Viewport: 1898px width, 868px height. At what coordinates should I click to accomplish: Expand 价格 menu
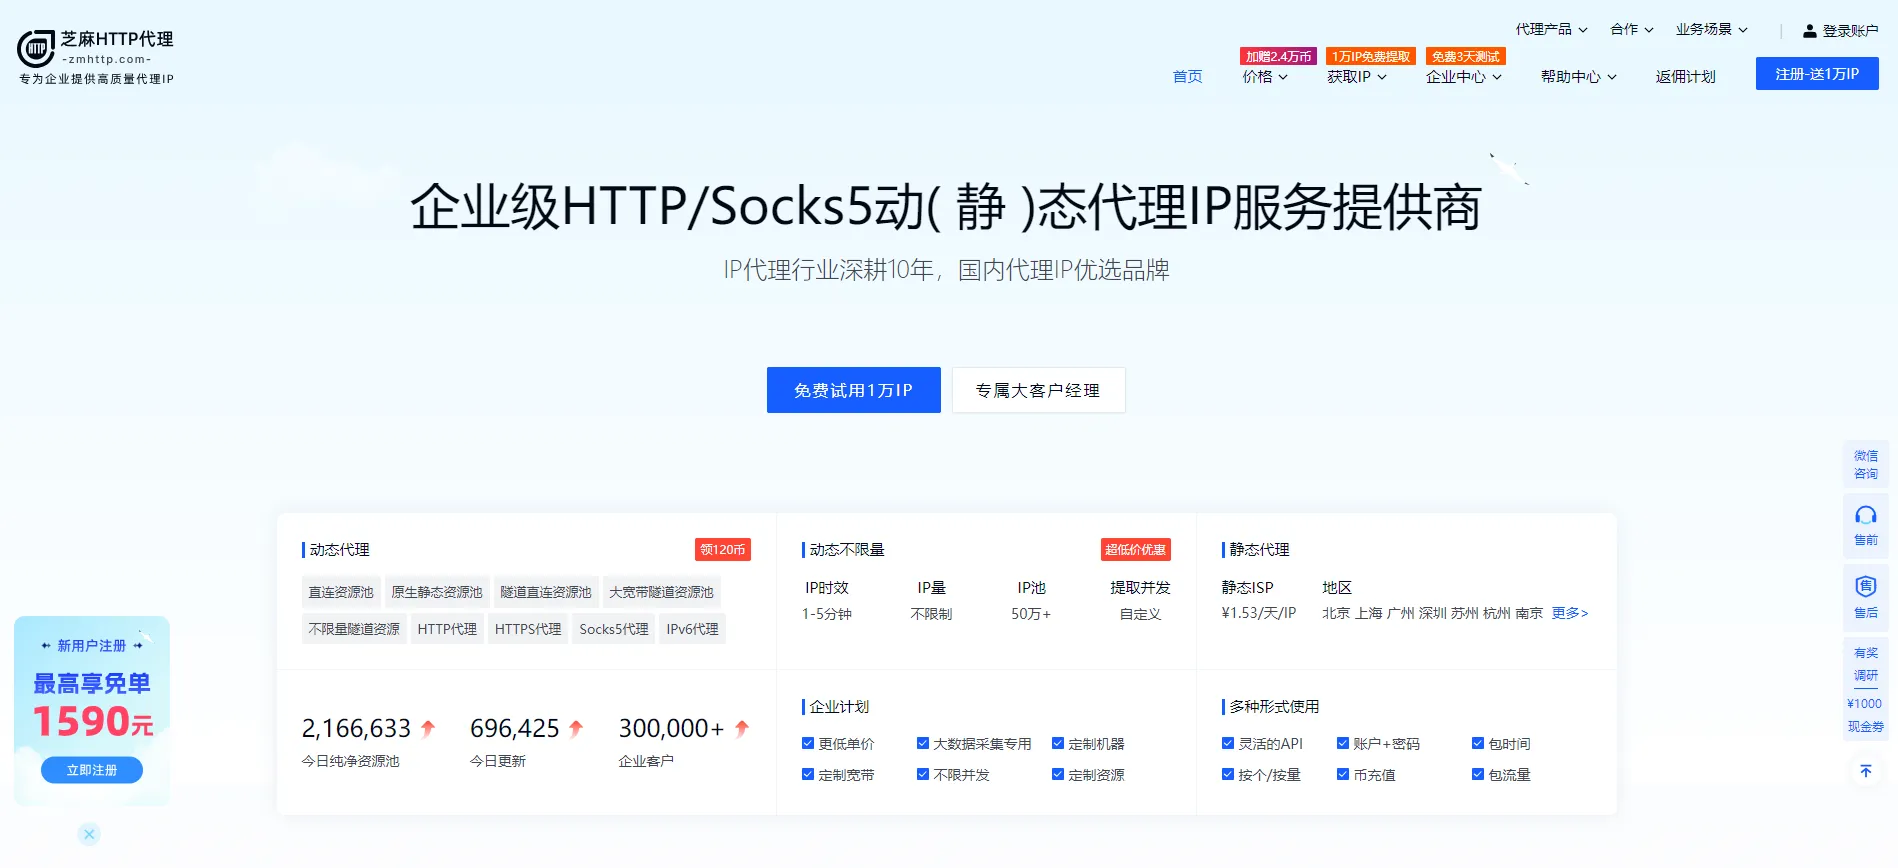1265,77
